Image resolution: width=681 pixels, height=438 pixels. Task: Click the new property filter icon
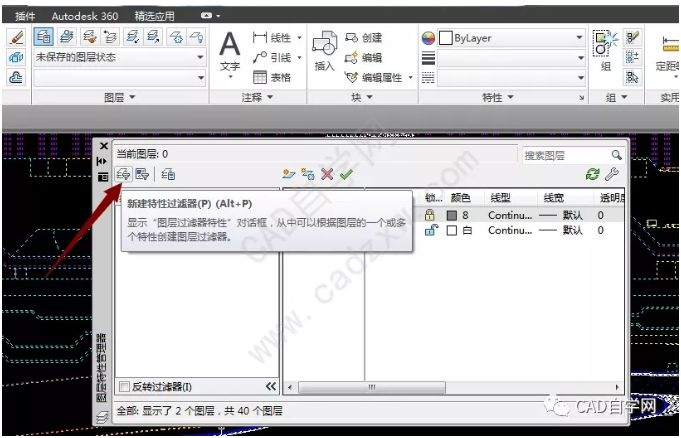pos(123,175)
